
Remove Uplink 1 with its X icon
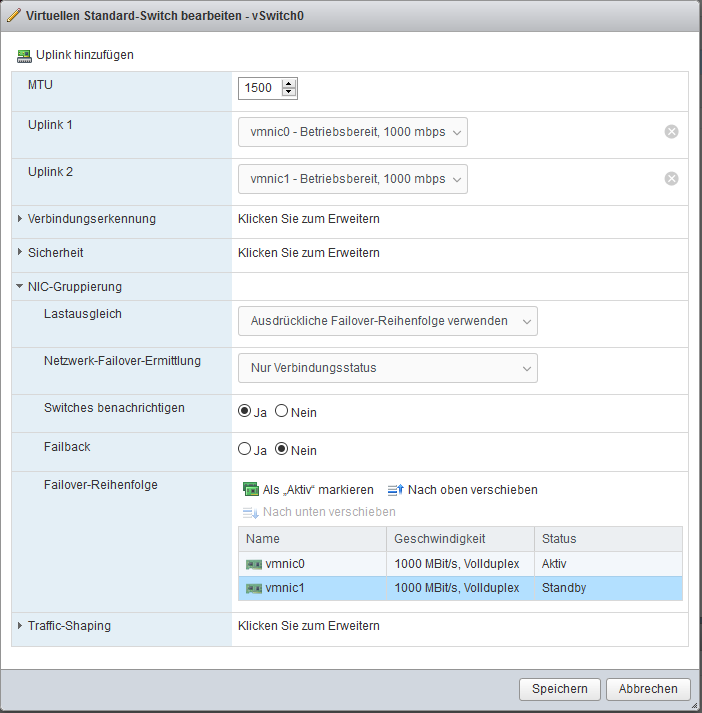[x=671, y=132]
